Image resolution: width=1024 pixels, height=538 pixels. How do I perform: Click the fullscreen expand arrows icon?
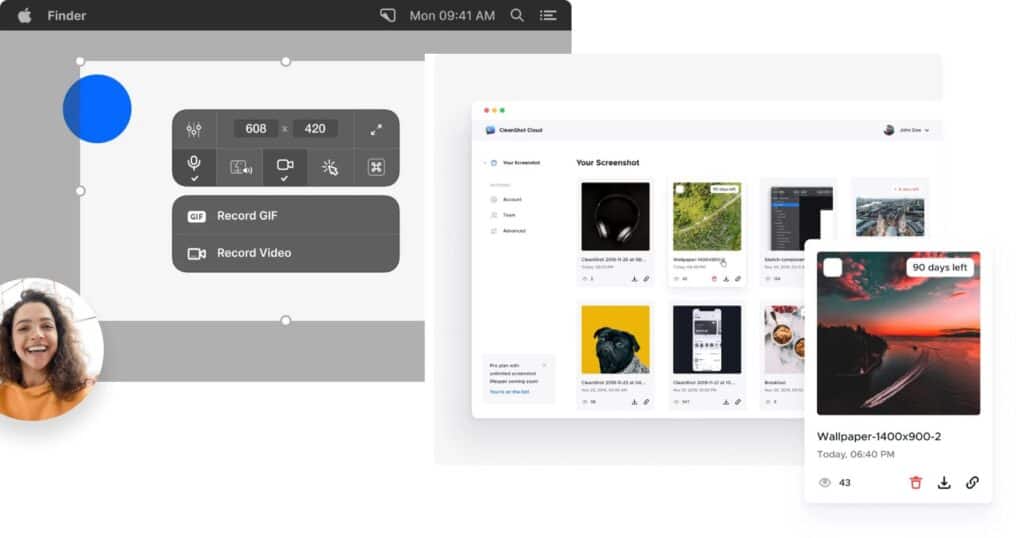click(376, 129)
